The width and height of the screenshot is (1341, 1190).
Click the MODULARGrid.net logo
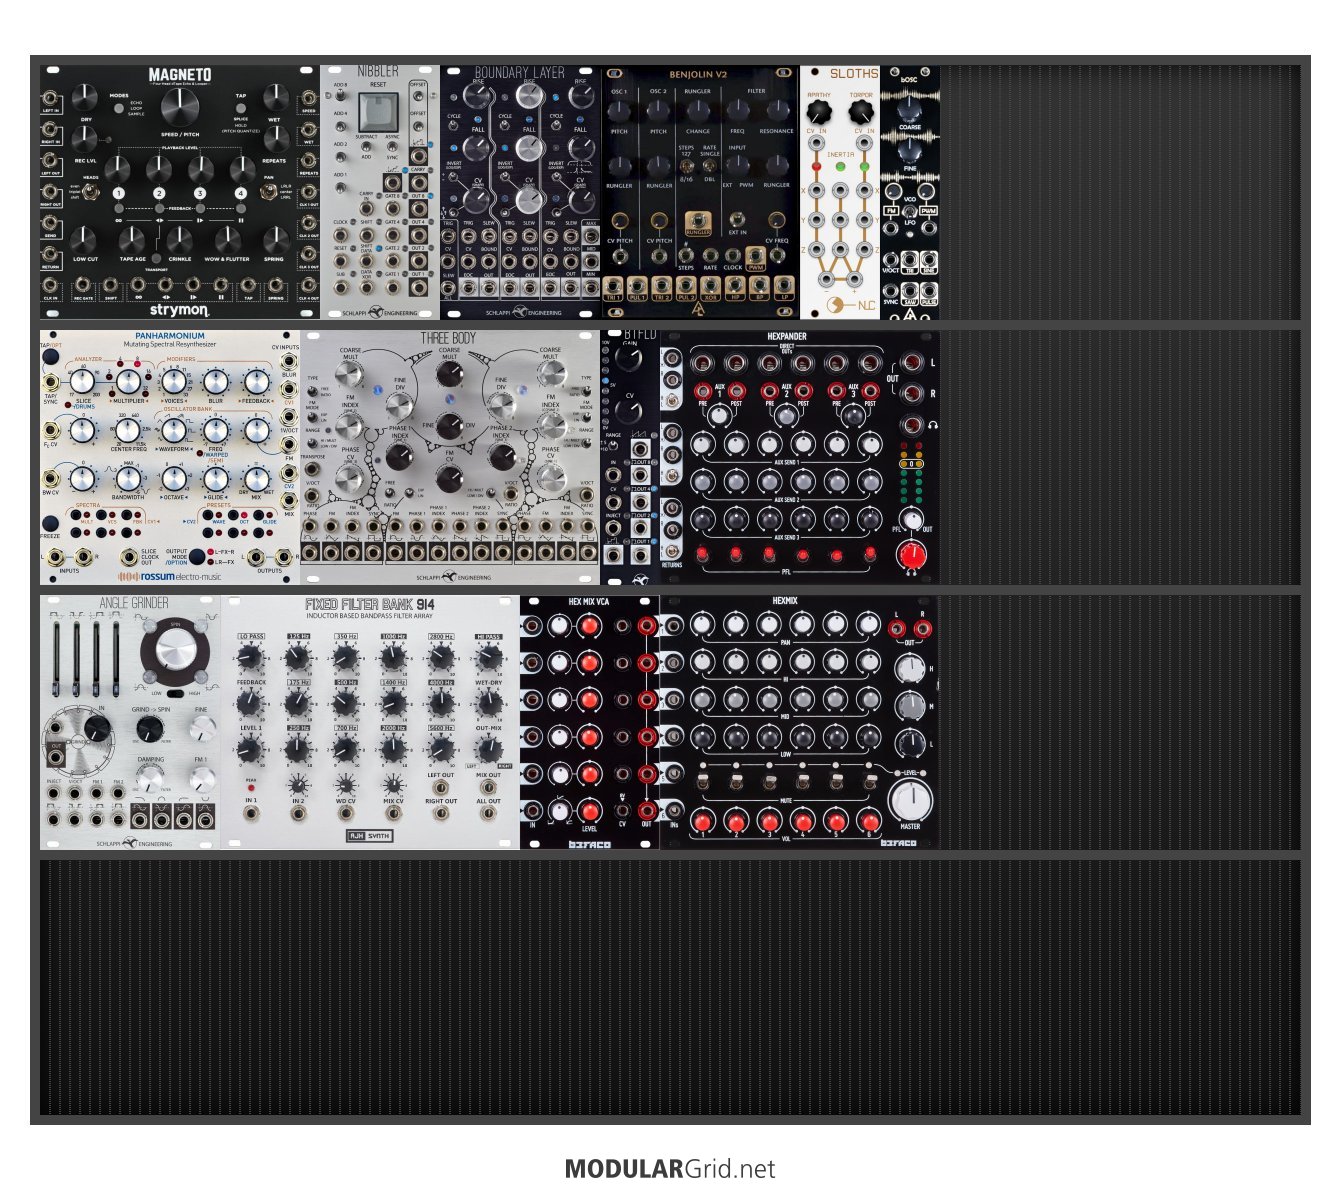click(670, 1168)
